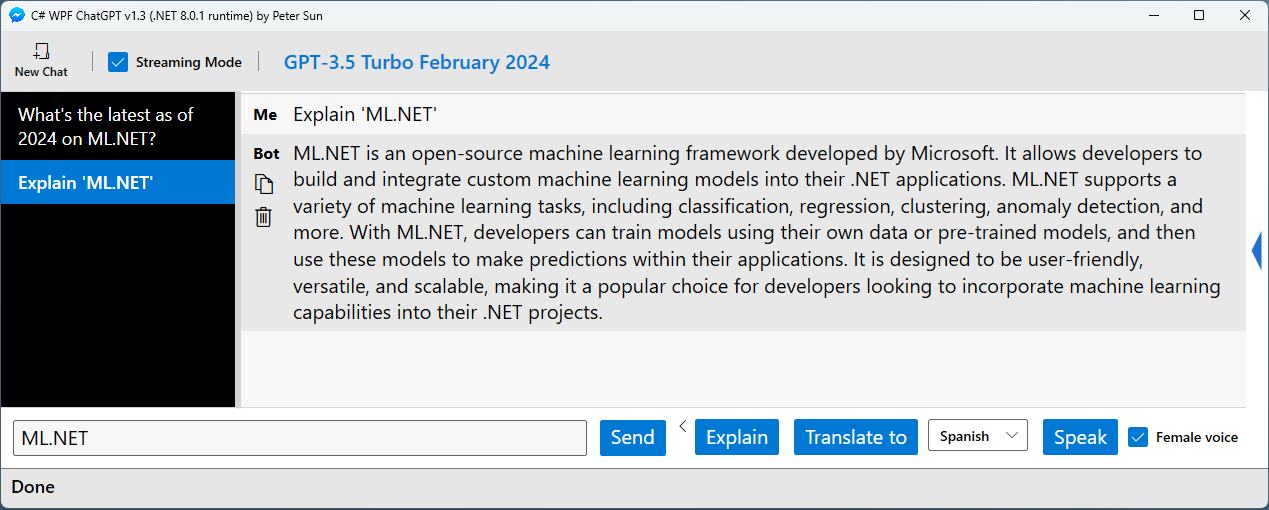The image size is (1269, 510).
Task: Click the Explain button
Action: click(737, 437)
